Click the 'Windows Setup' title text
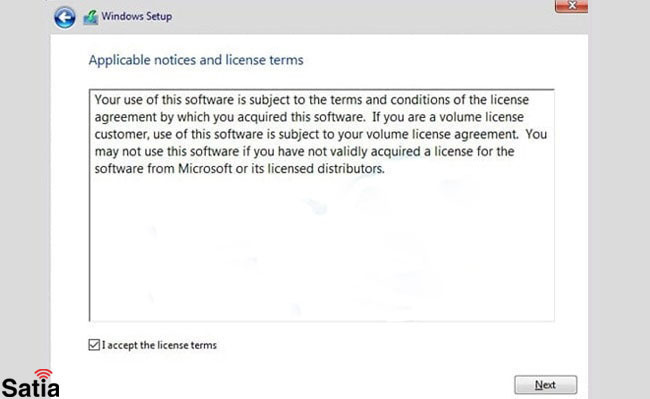 click(x=137, y=17)
